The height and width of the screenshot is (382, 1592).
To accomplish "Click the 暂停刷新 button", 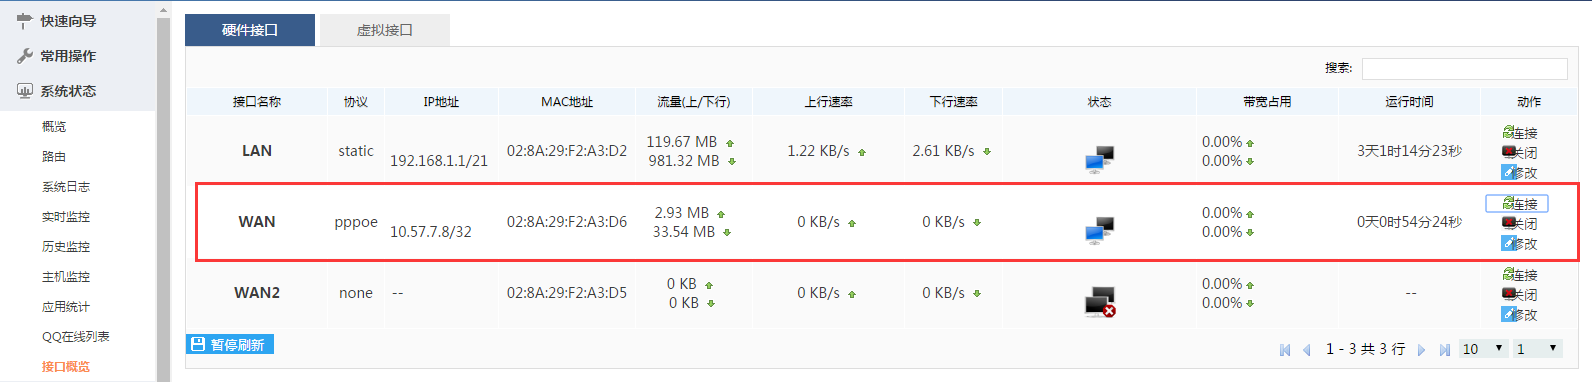I will (x=230, y=344).
